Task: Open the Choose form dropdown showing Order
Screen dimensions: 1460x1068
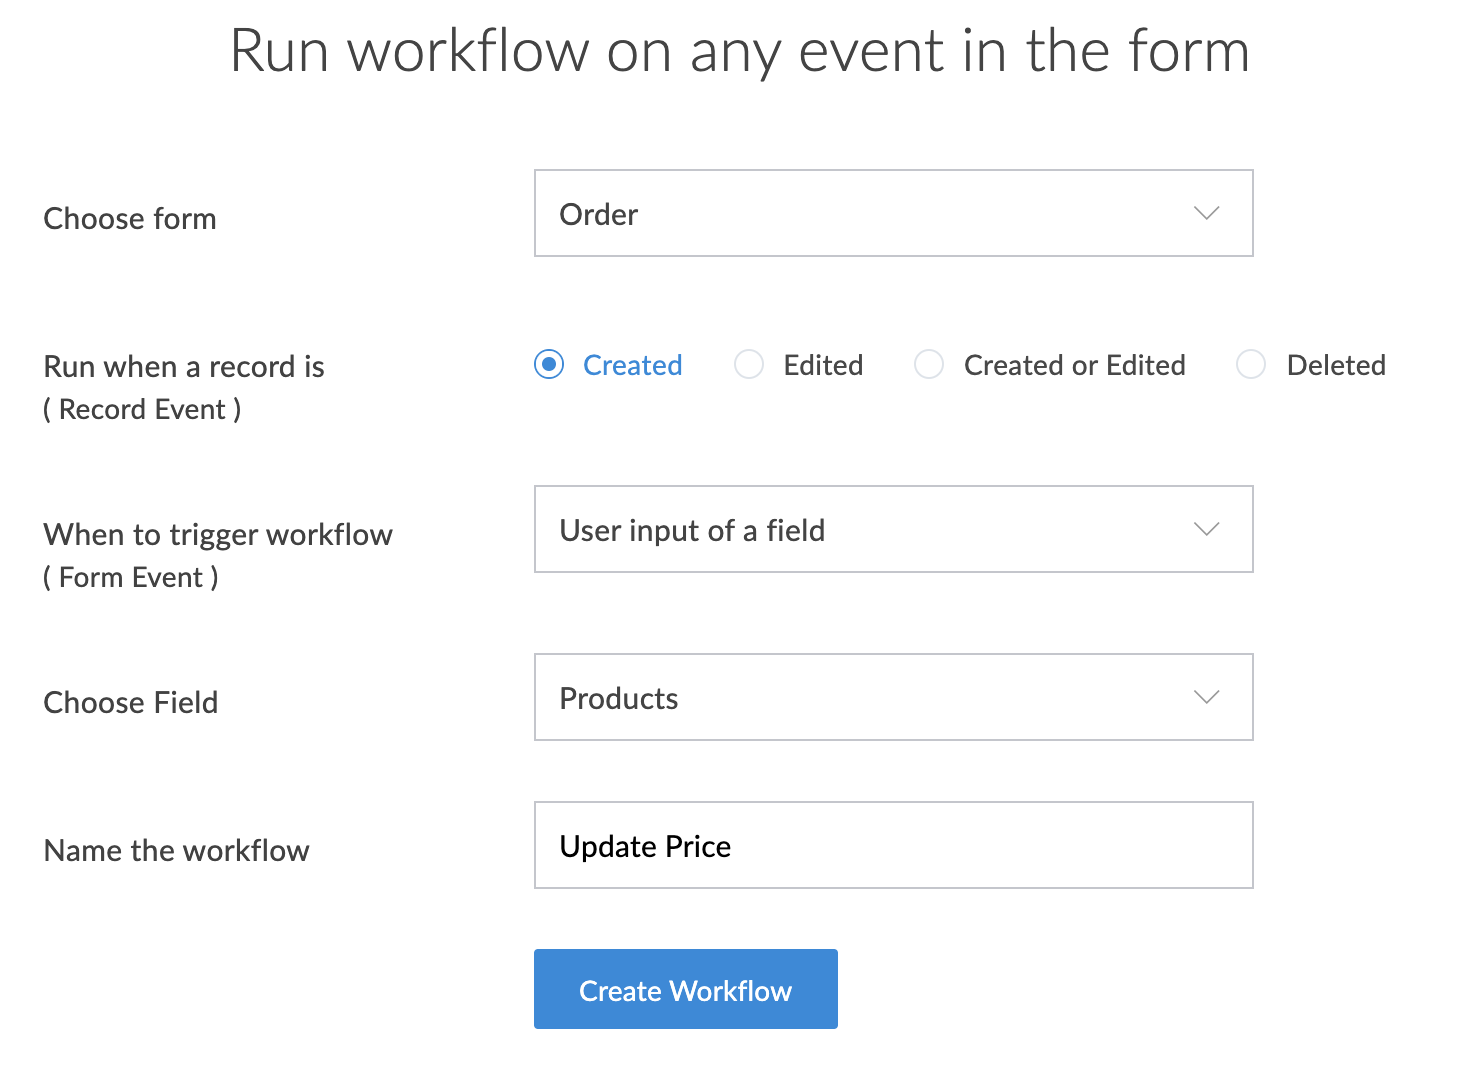Action: click(x=893, y=213)
